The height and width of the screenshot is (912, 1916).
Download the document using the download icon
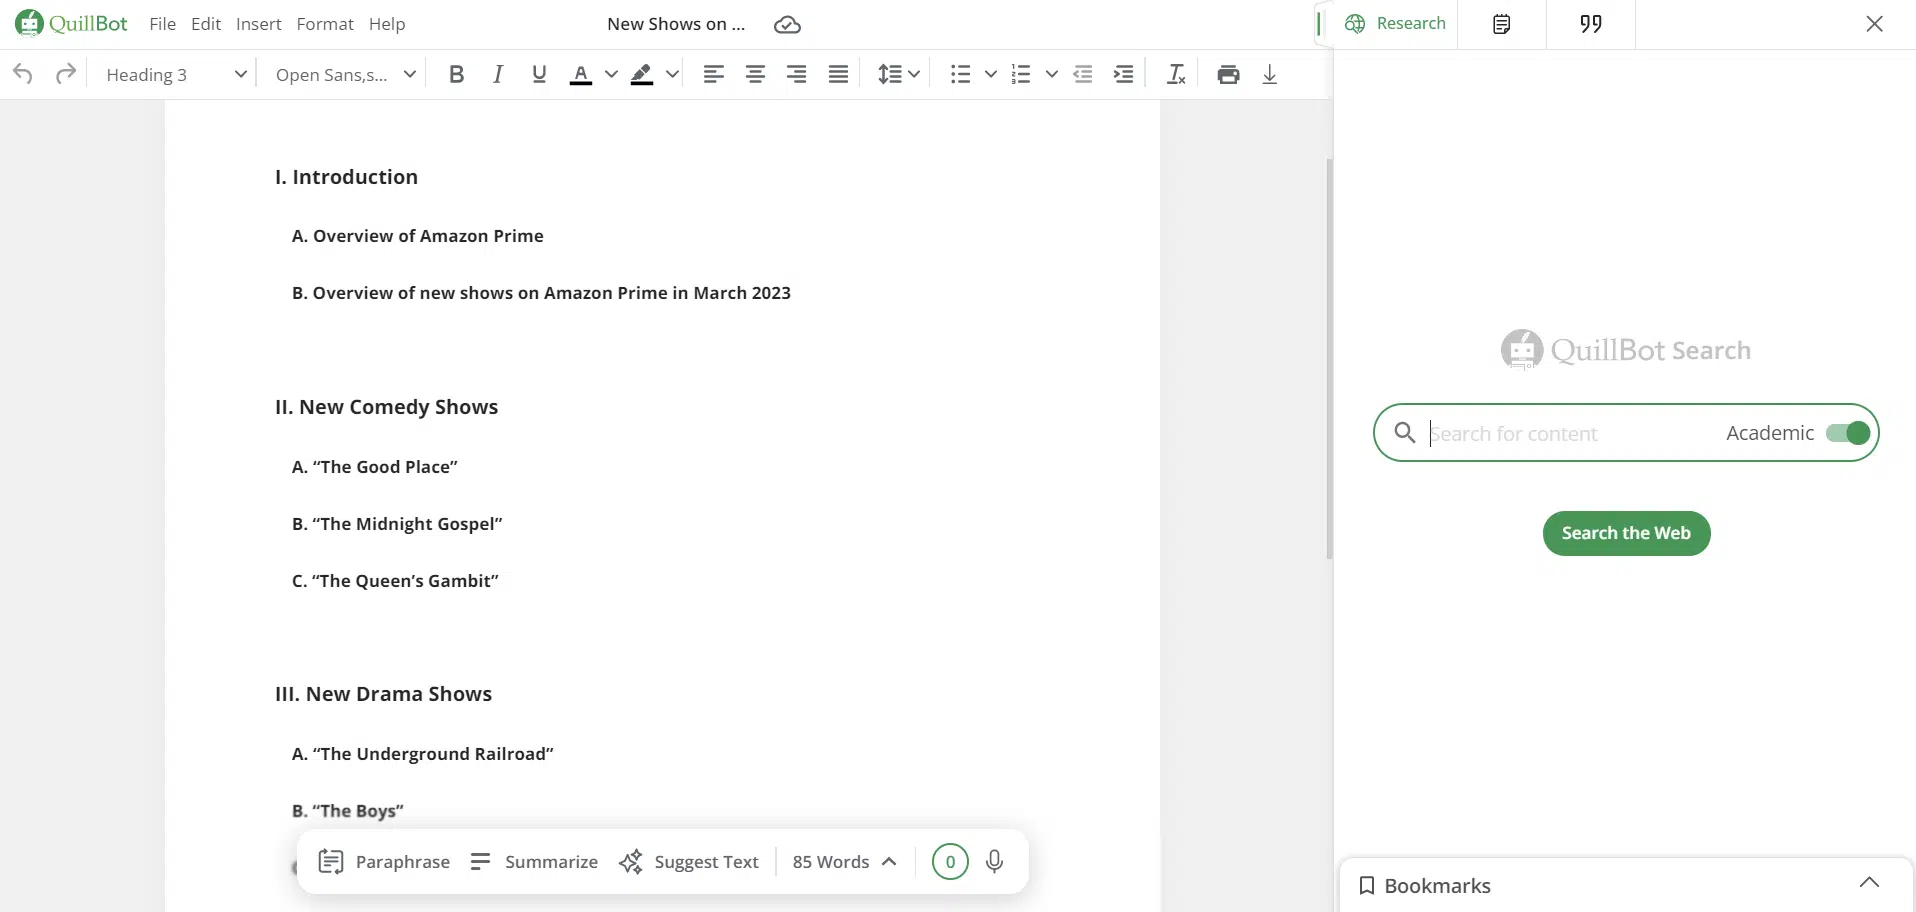click(x=1269, y=74)
